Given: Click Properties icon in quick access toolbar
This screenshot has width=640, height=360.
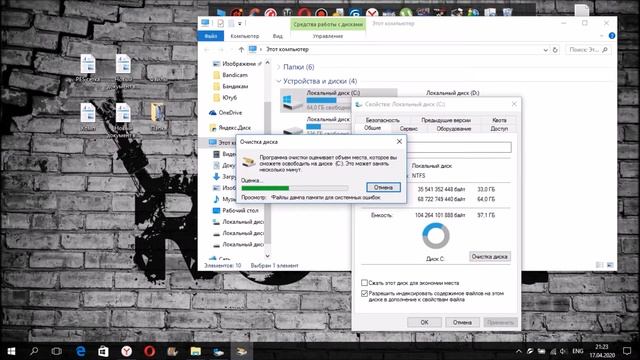Looking at the screenshot, I should coord(220,23).
